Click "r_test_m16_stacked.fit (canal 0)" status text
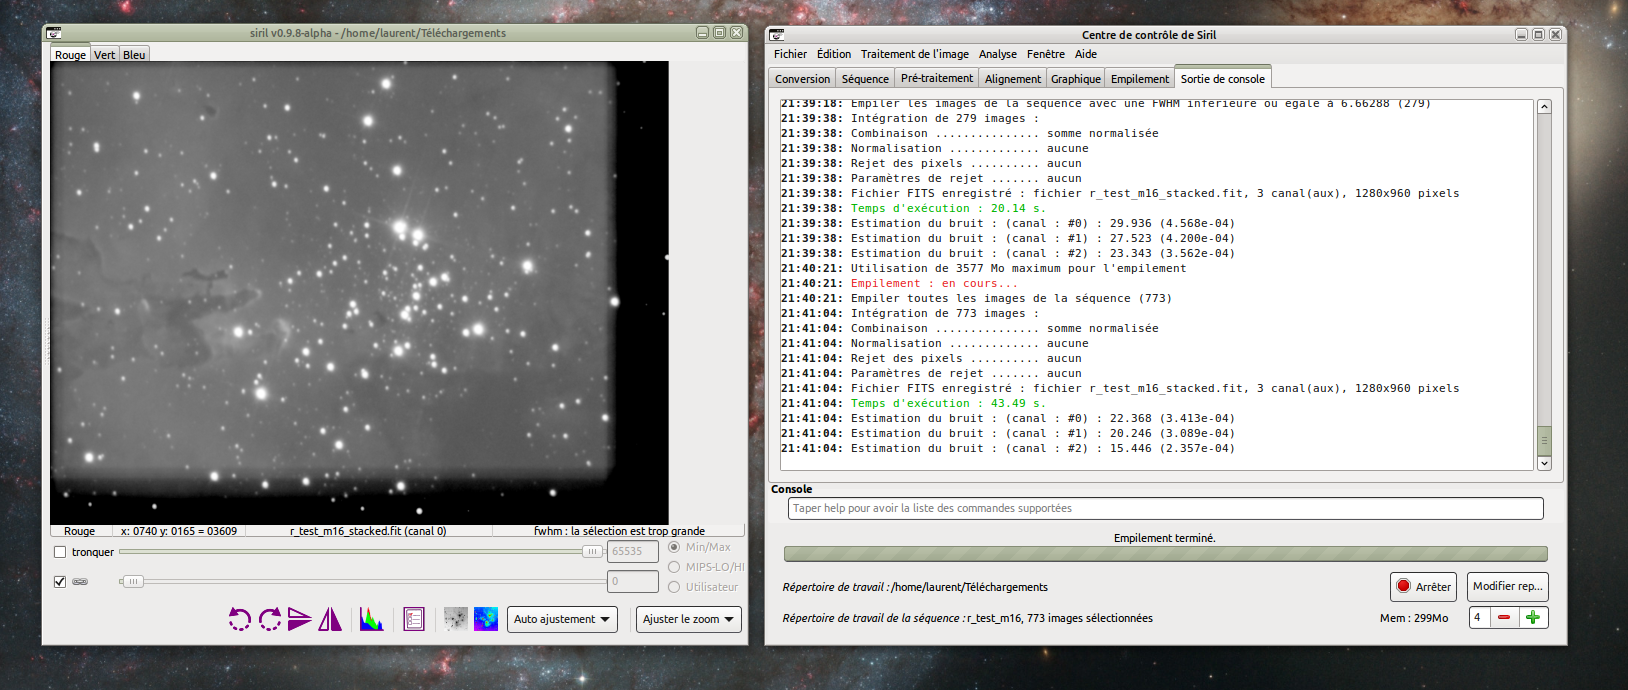The width and height of the screenshot is (1628, 690). [x=368, y=531]
